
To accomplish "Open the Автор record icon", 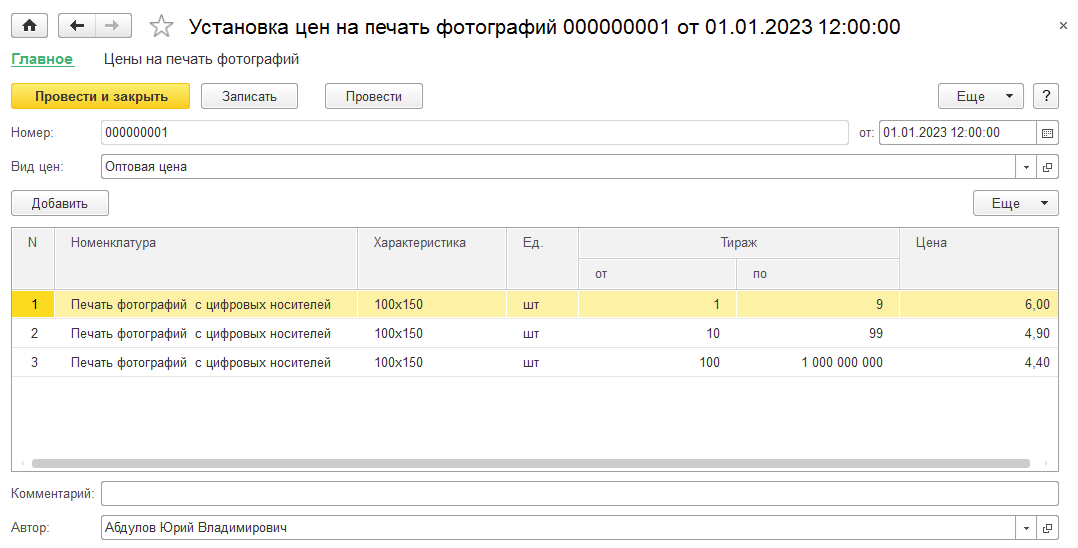I will point(1047,528).
